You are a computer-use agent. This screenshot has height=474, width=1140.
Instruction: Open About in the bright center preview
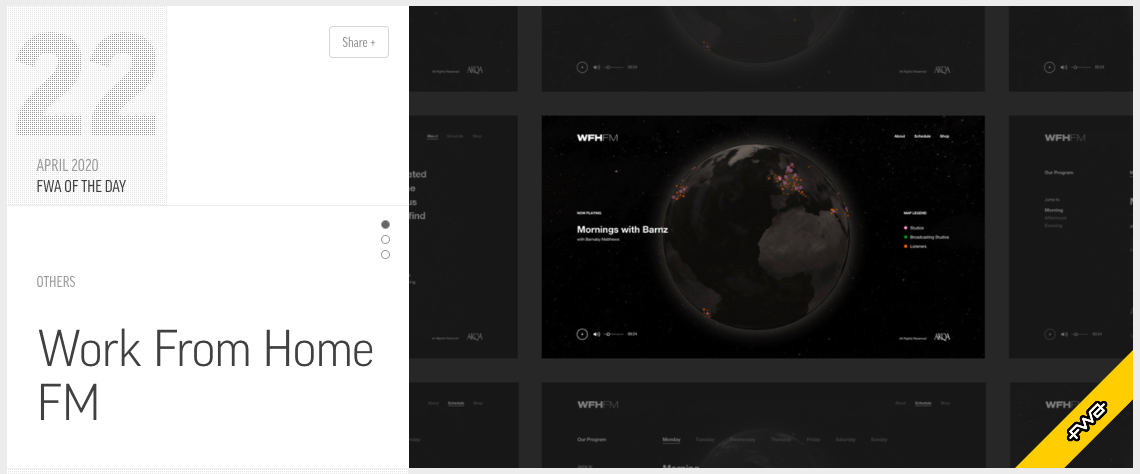coord(899,137)
